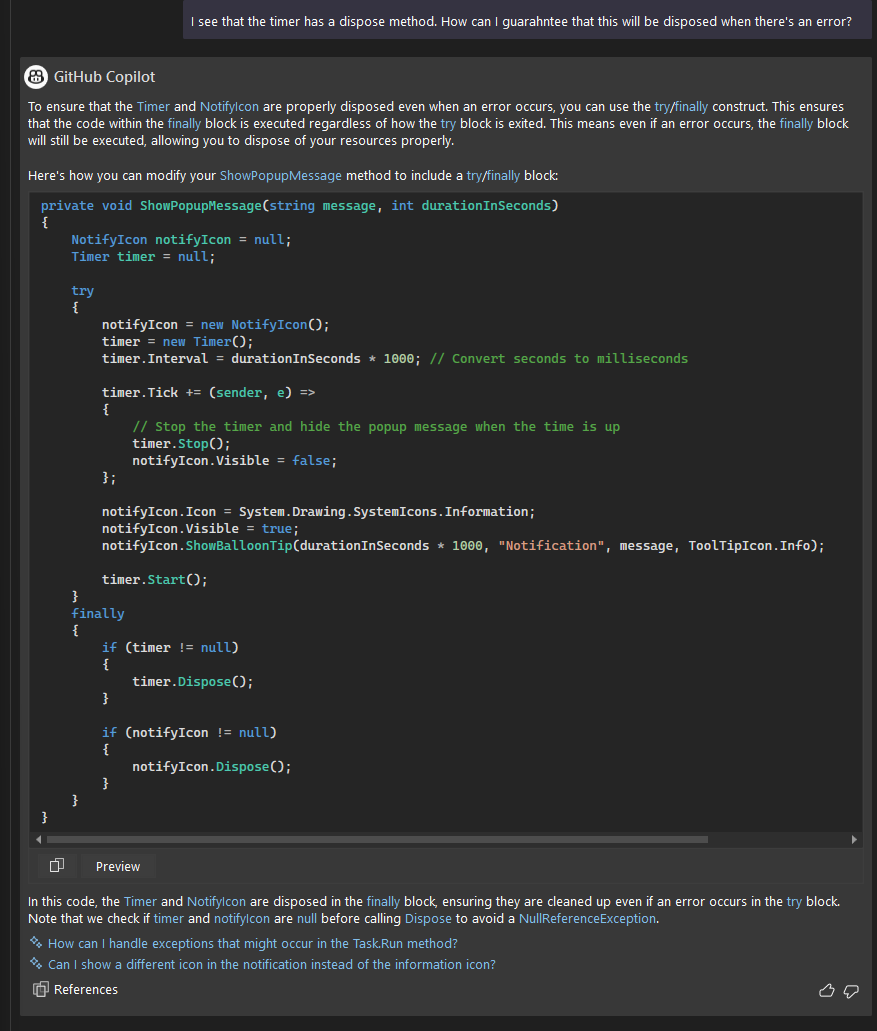Image resolution: width=877 pixels, height=1031 pixels.
Task: Ask how to handle exceptions in Task.Run
Action: 252,943
